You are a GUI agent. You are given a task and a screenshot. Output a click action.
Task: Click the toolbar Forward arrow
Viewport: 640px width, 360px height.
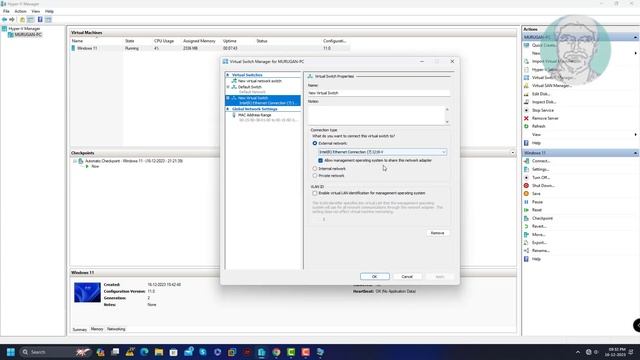tap(12, 20)
